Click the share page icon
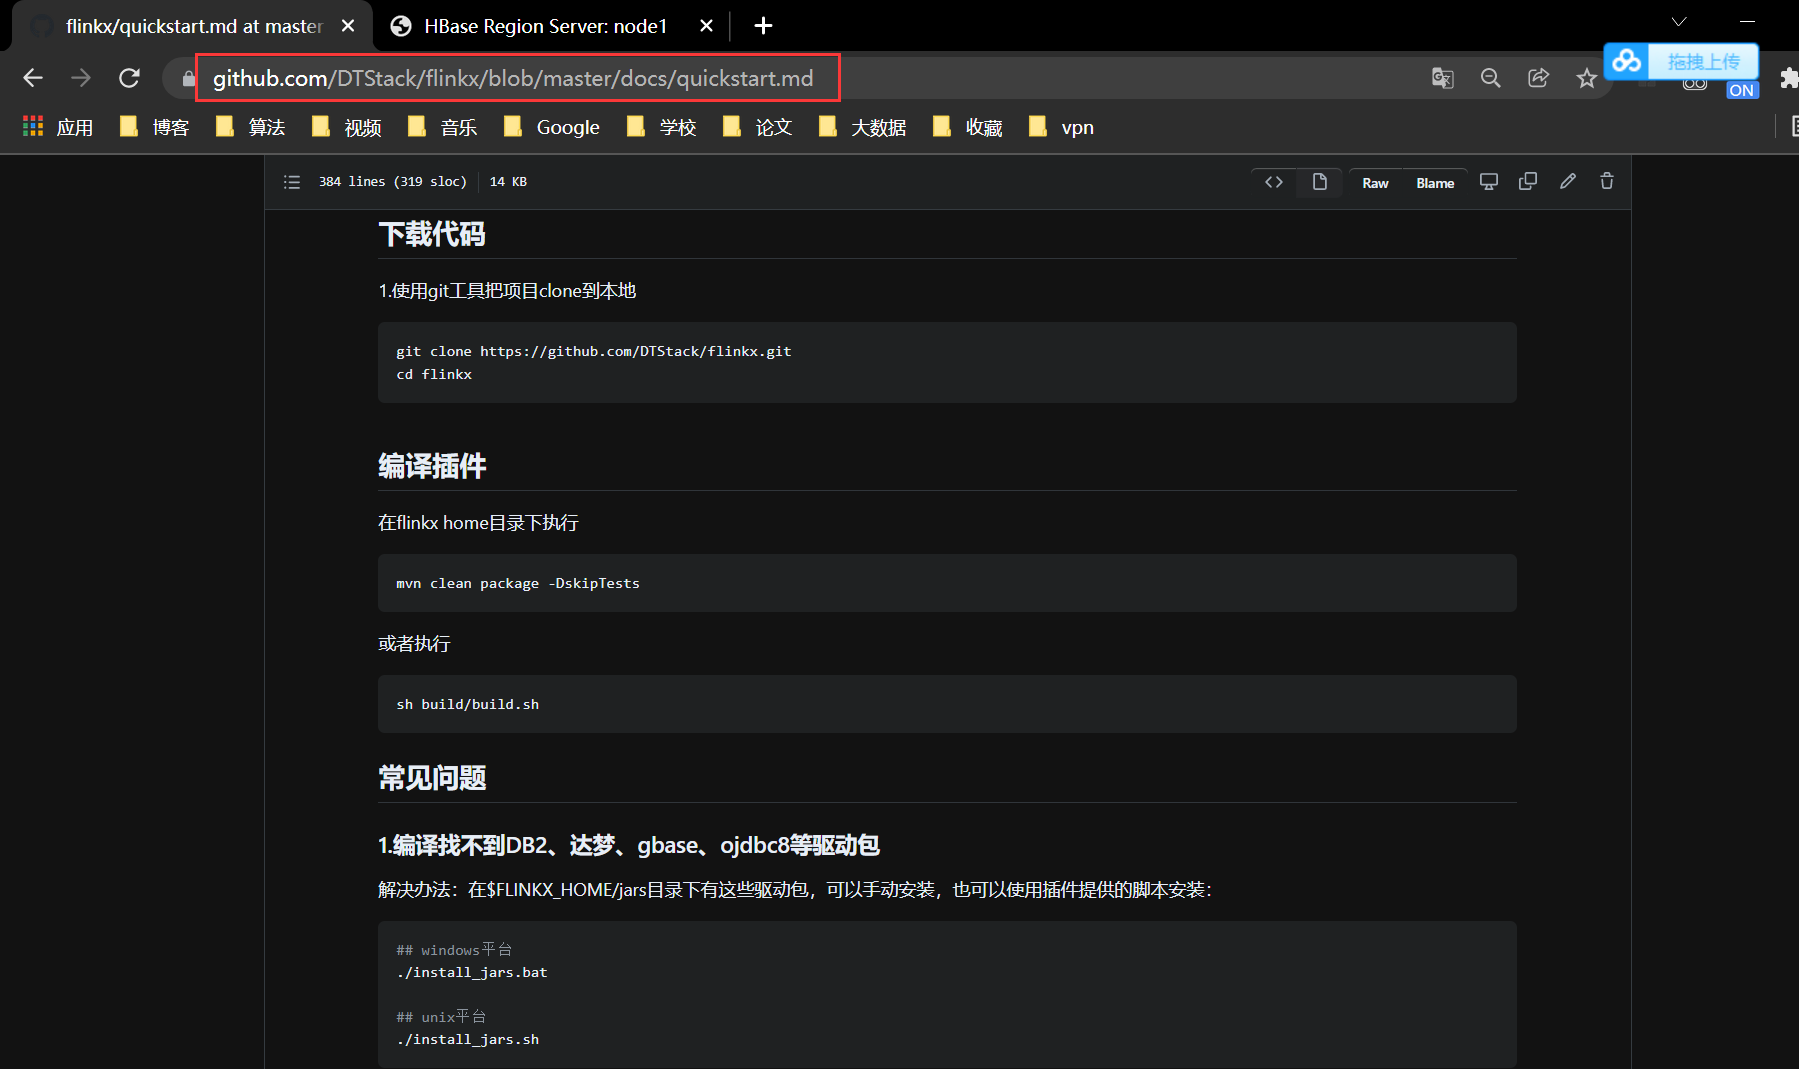 pyautogui.click(x=1538, y=78)
